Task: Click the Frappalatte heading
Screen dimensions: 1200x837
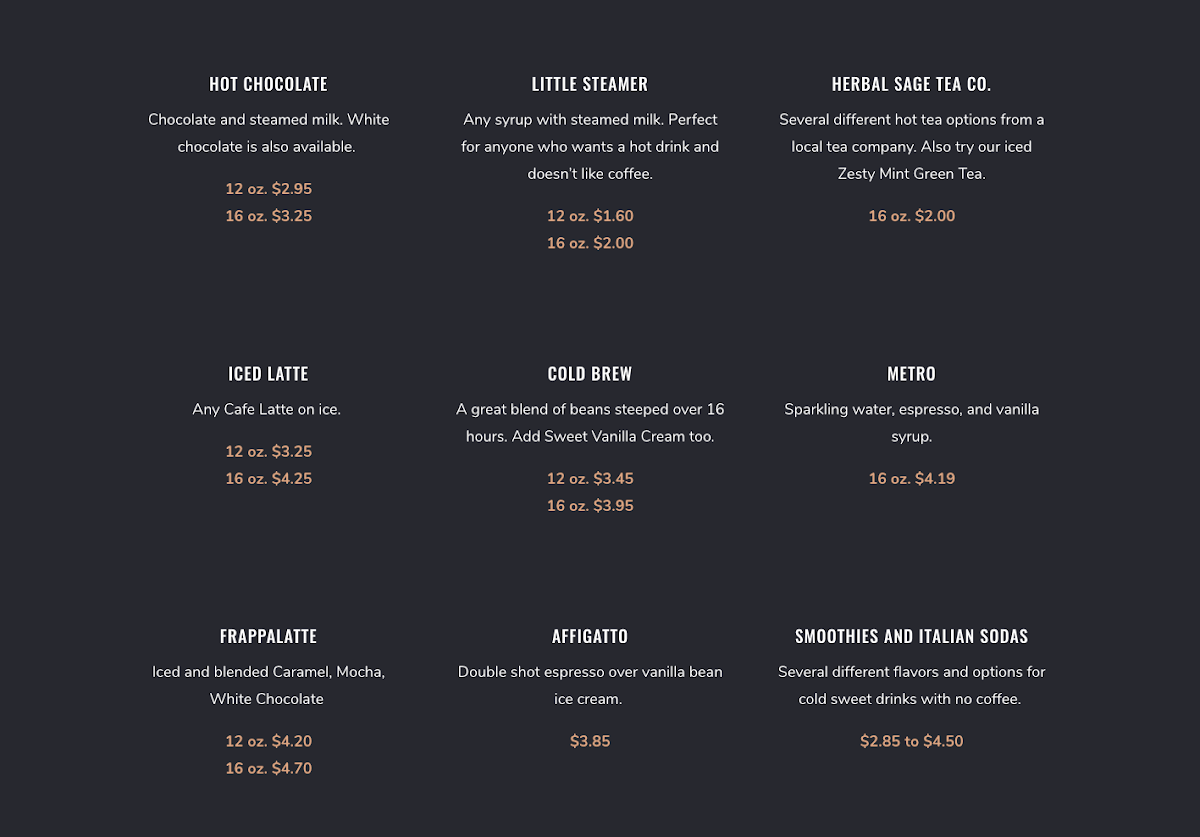Action: tap(268, 636)
